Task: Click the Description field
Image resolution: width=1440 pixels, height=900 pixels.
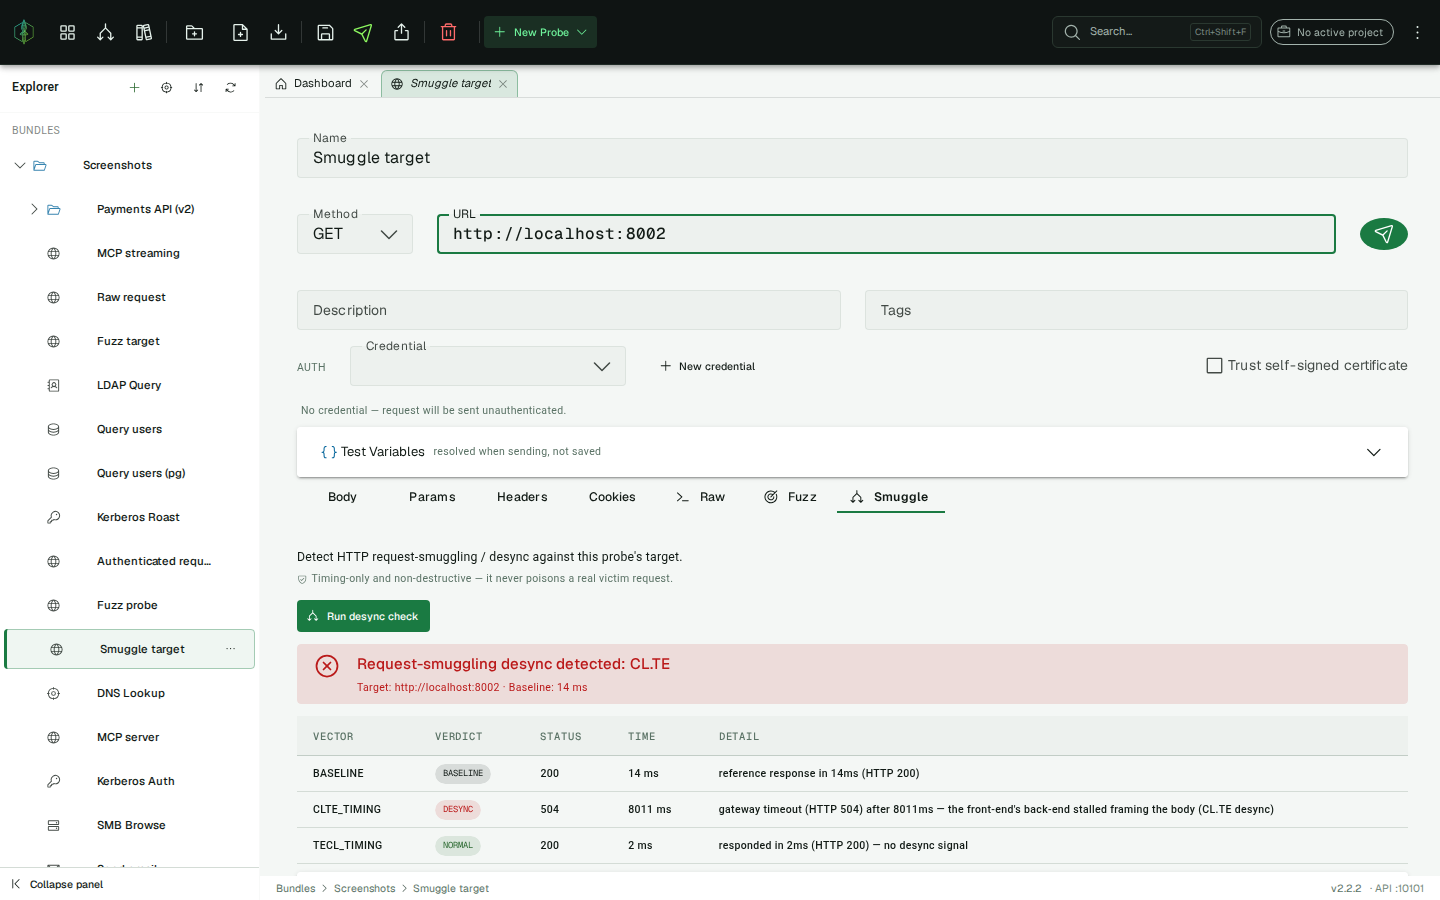Action: coord(569,310)
